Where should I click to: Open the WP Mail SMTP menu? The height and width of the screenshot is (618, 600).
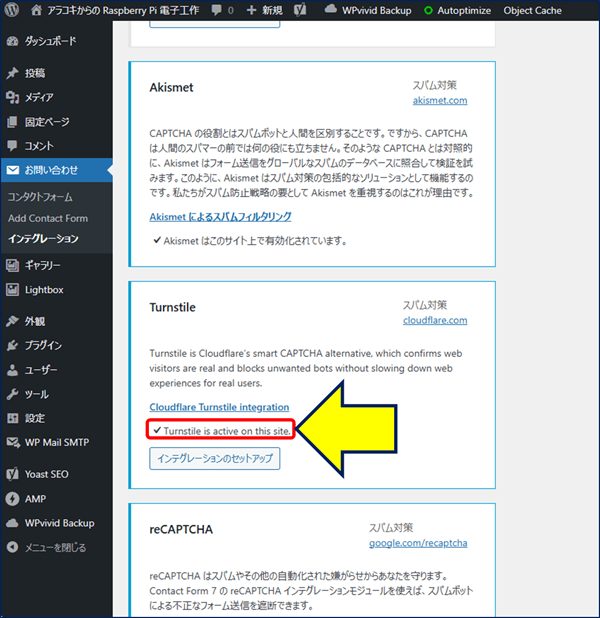tap(56, 443)
